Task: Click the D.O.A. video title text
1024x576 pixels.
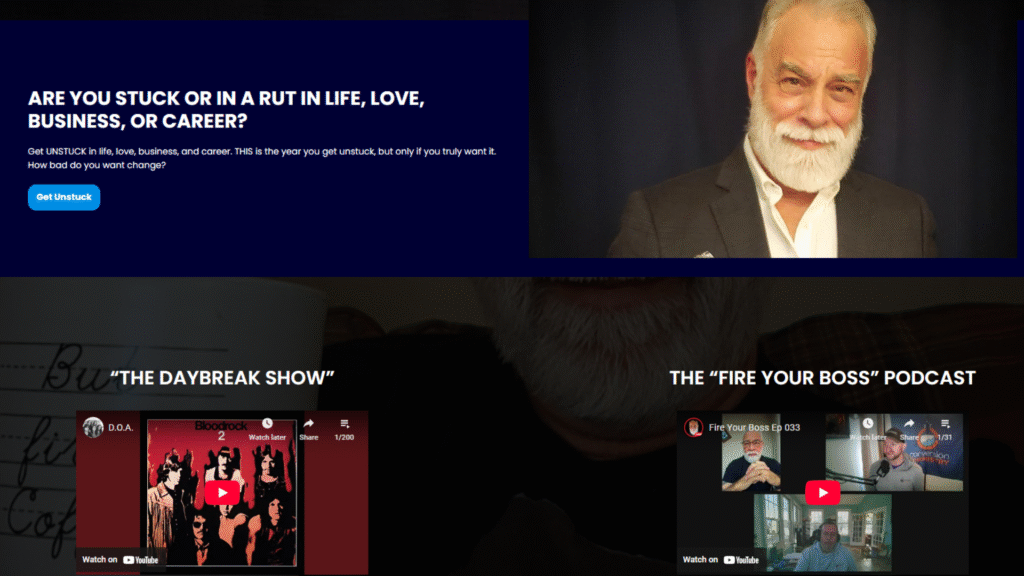Action: 121,428
